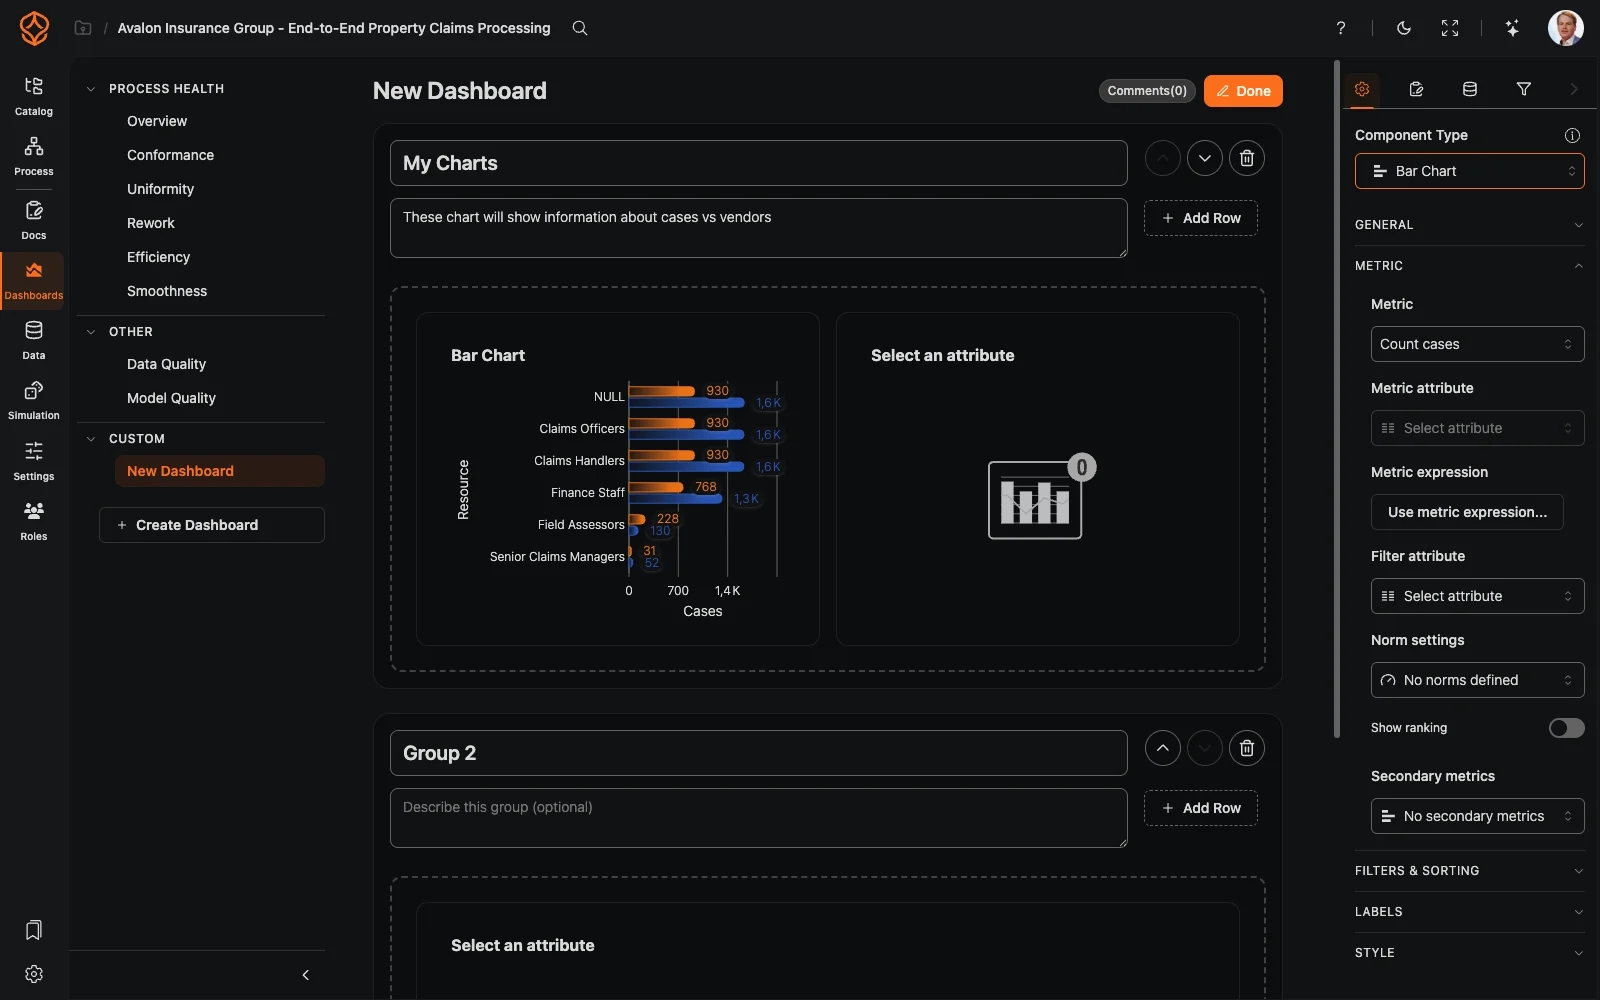1600x1000 pixels.
Task: Click the search magnifier icon in header
Action: pos(580,28)
